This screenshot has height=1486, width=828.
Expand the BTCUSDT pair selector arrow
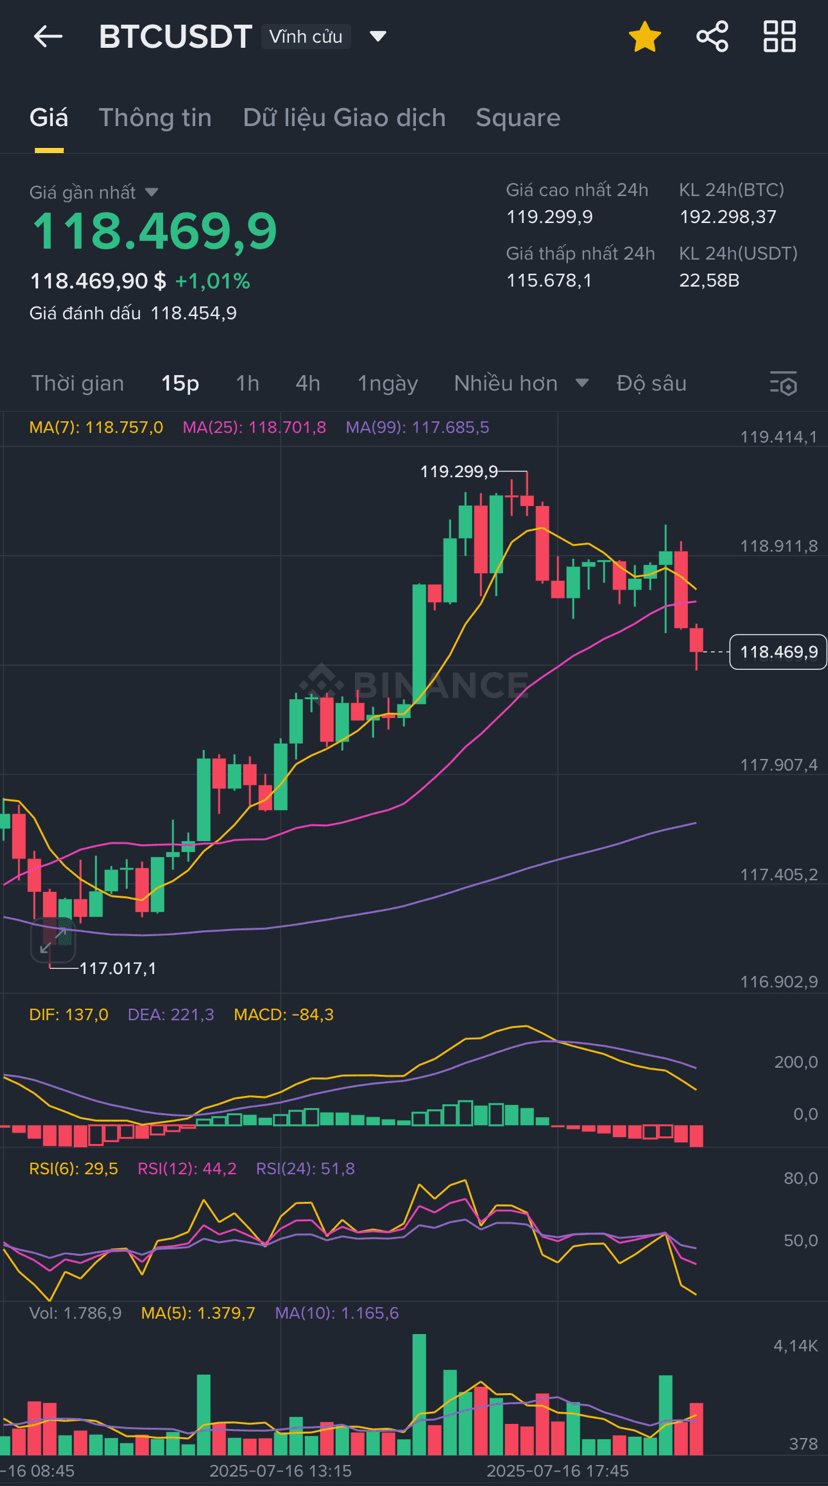pos(378,37)
